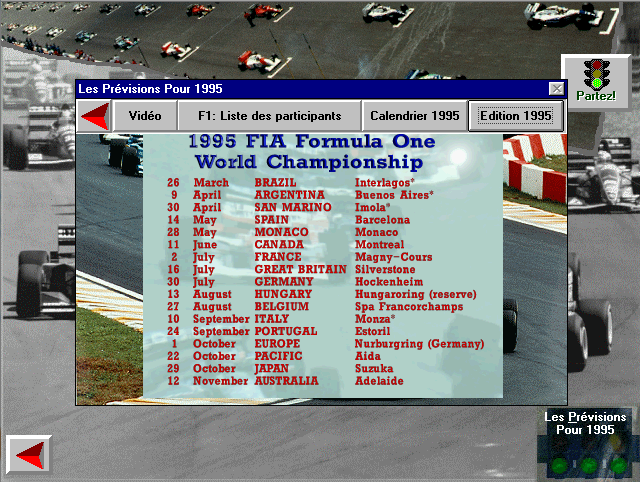Click the Barcelona circuit name
The width and height of the screenshot is (640, 482).
coord(382,220)
